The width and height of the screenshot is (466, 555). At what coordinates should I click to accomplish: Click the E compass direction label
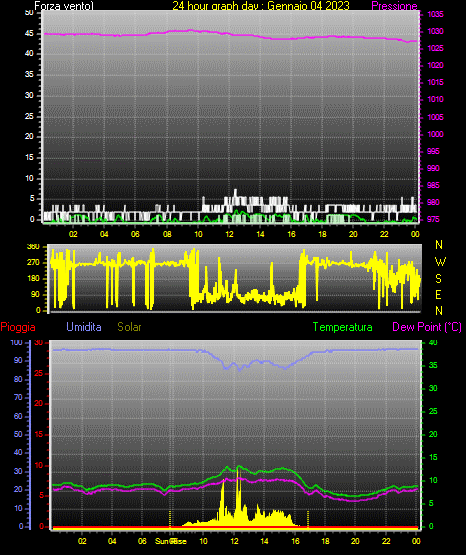(438, 294)
